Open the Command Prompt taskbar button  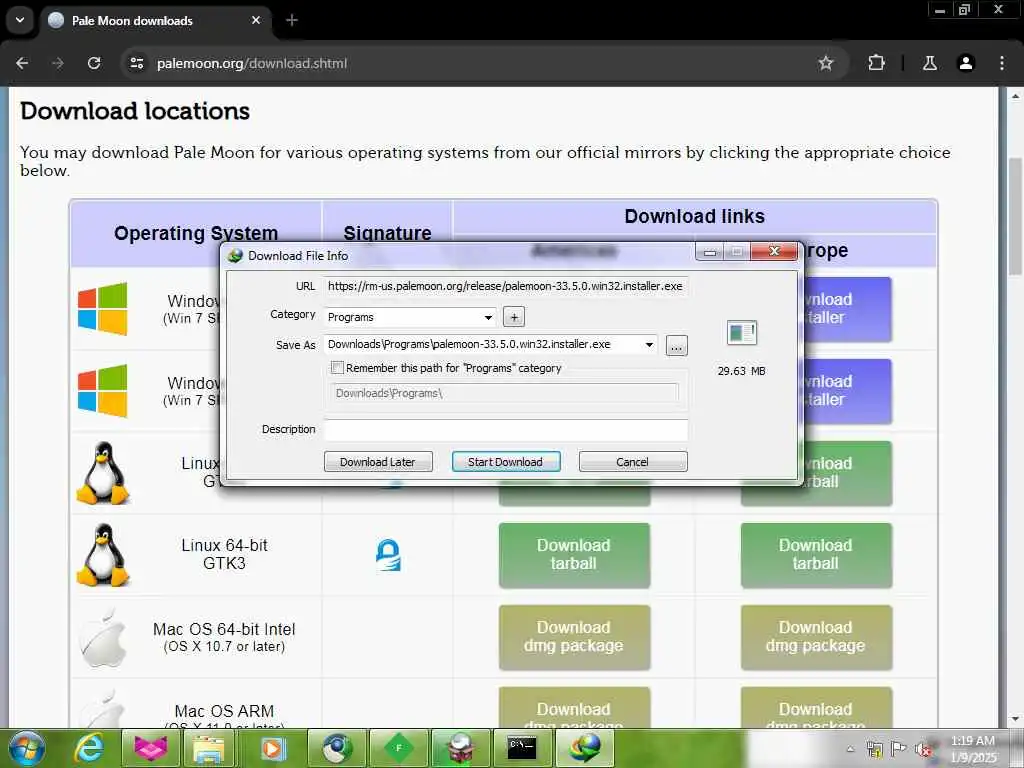tap(522, 748)
